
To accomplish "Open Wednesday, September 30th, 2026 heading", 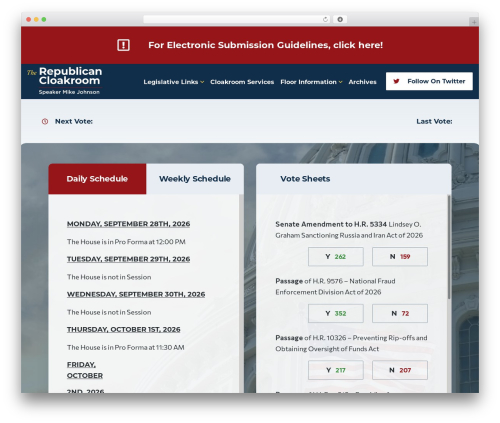I will coord(136,294).
